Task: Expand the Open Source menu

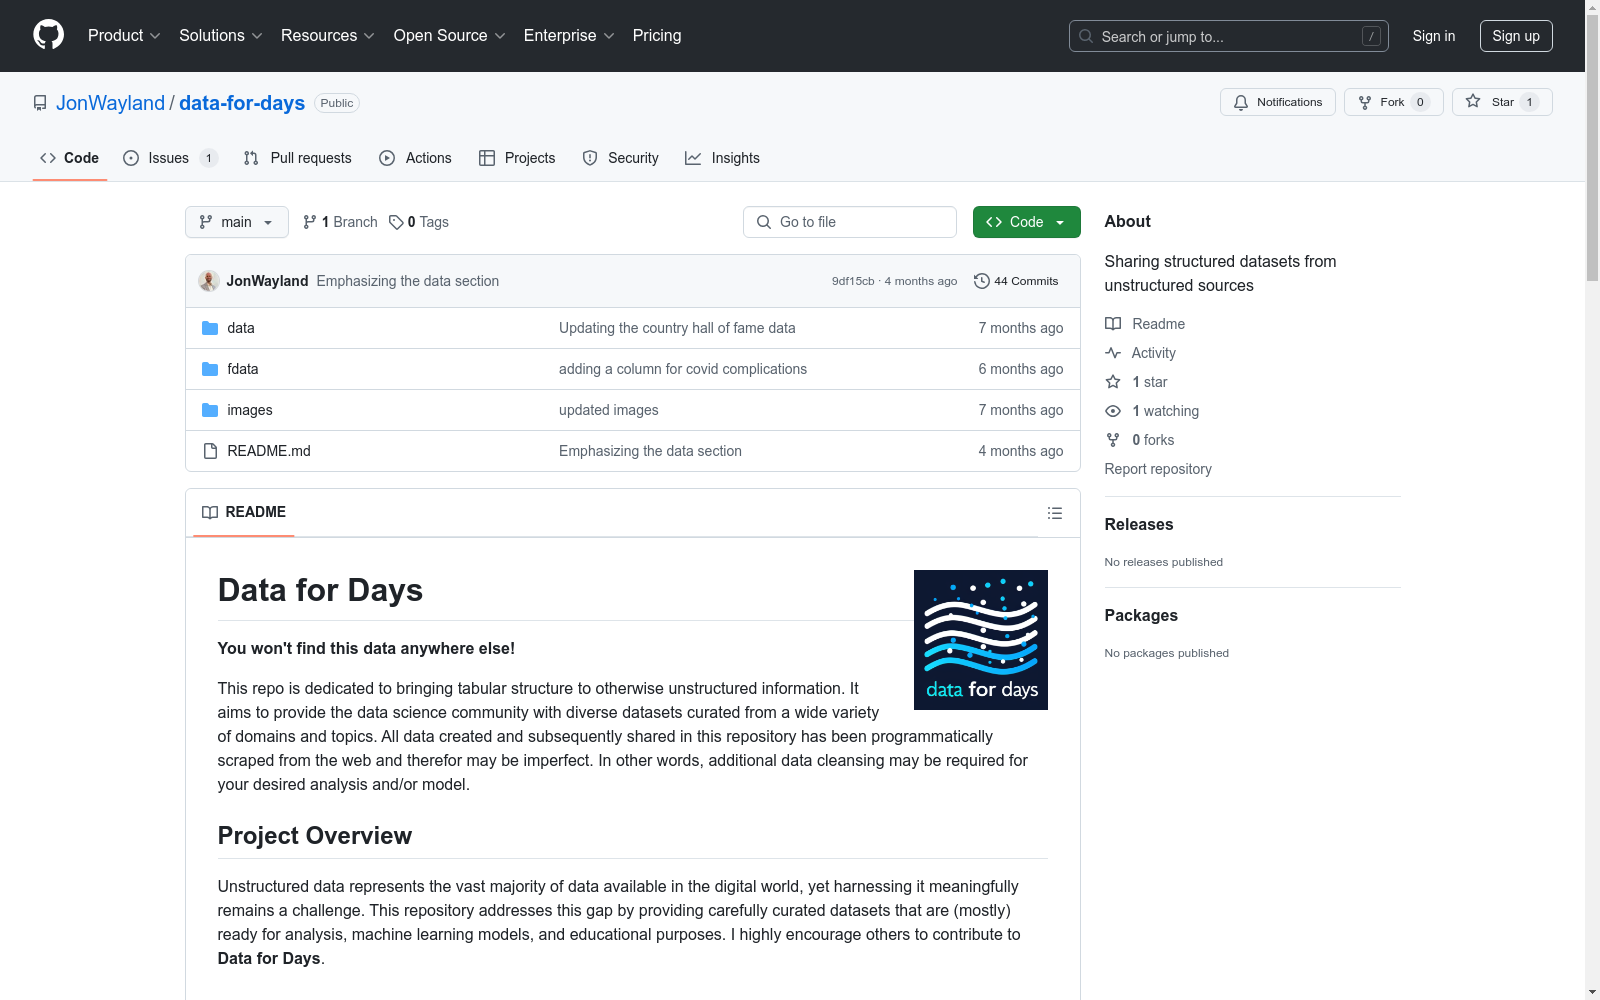Action: pyautogui.click(x=450, y=35)
